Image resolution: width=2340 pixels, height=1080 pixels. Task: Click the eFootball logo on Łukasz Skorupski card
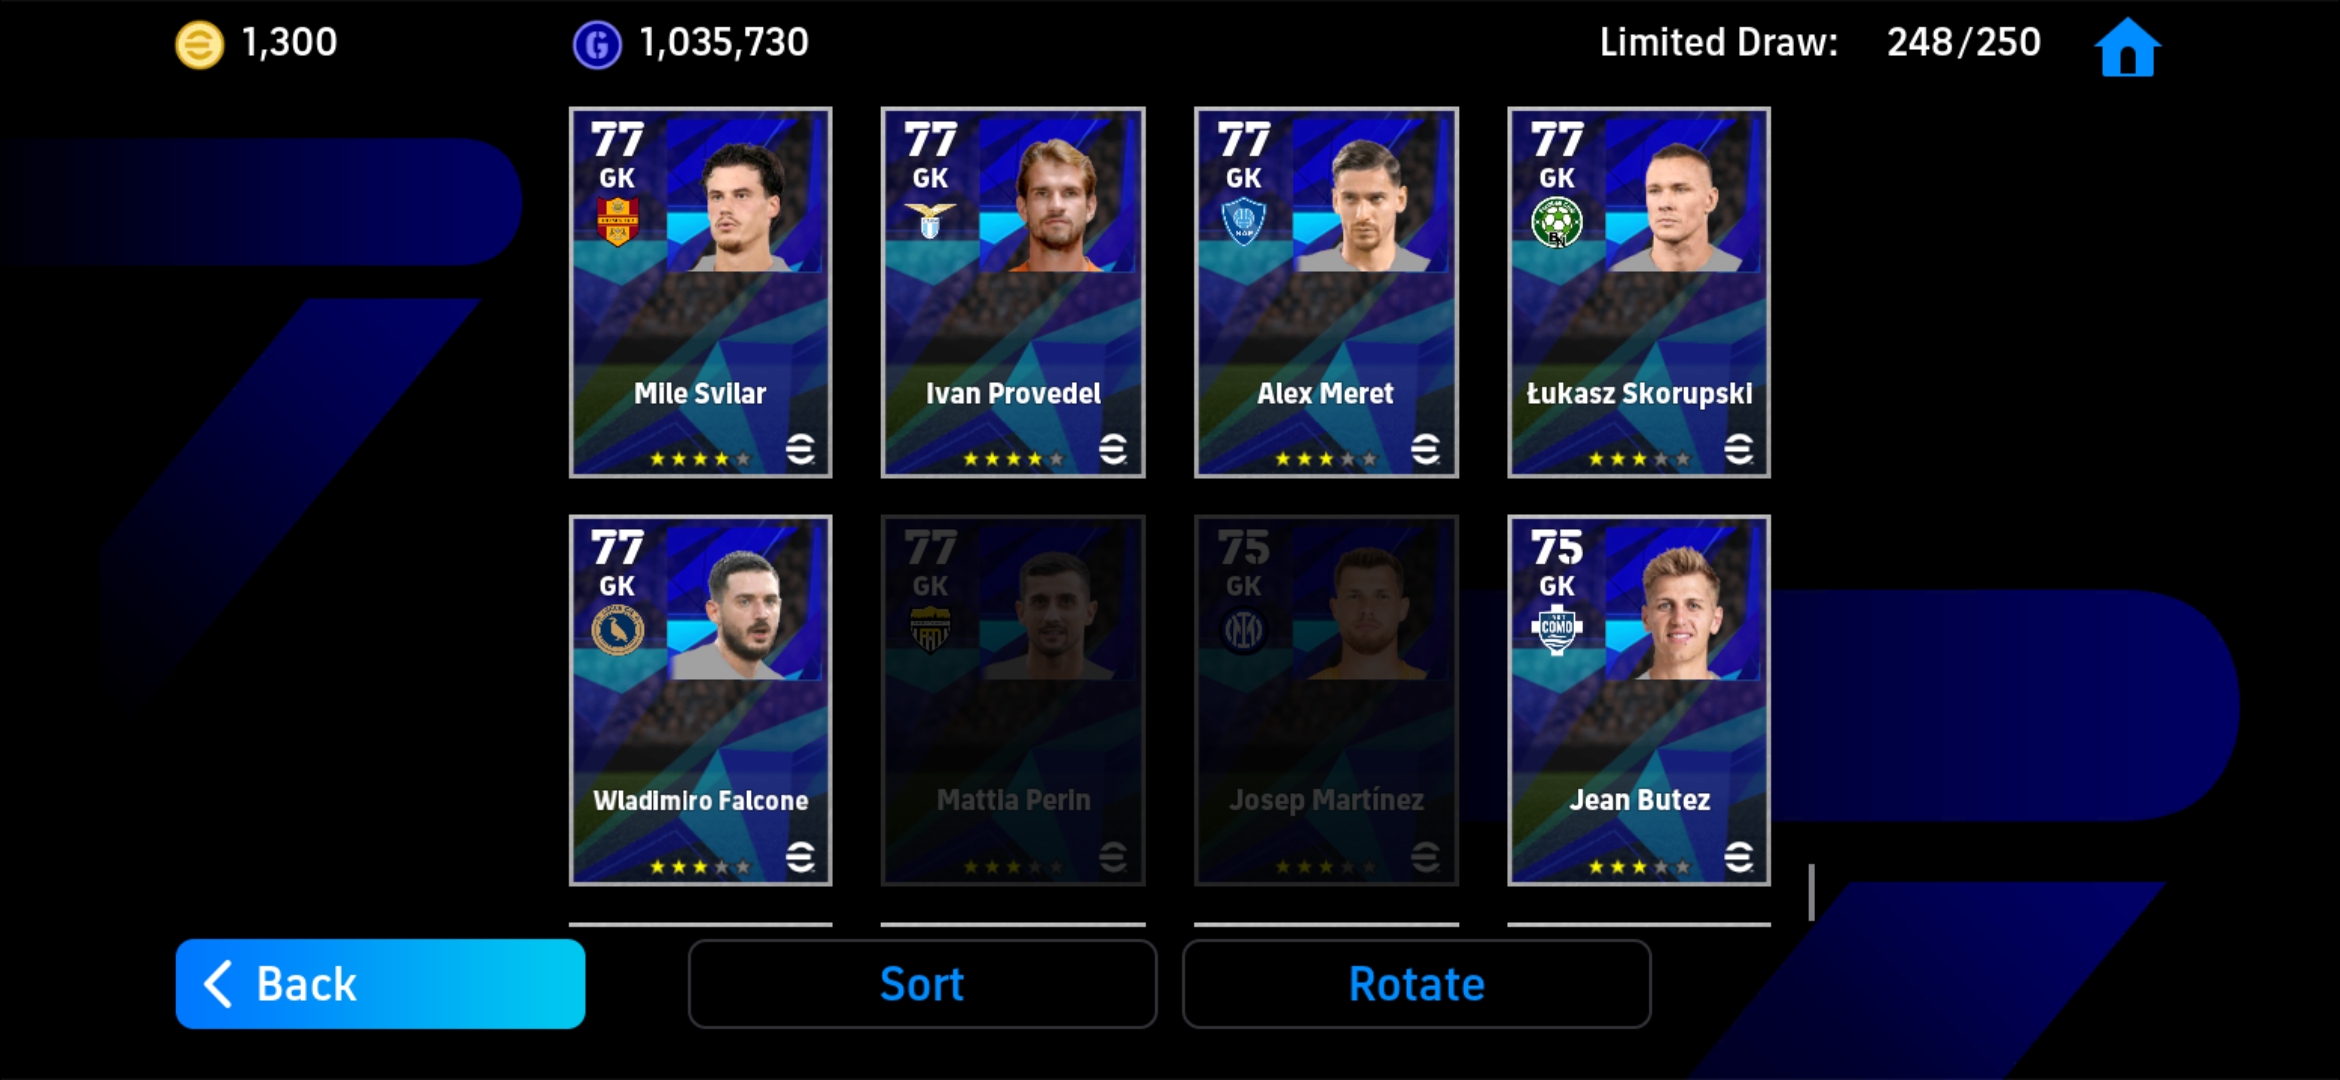tap(1739, 449)
